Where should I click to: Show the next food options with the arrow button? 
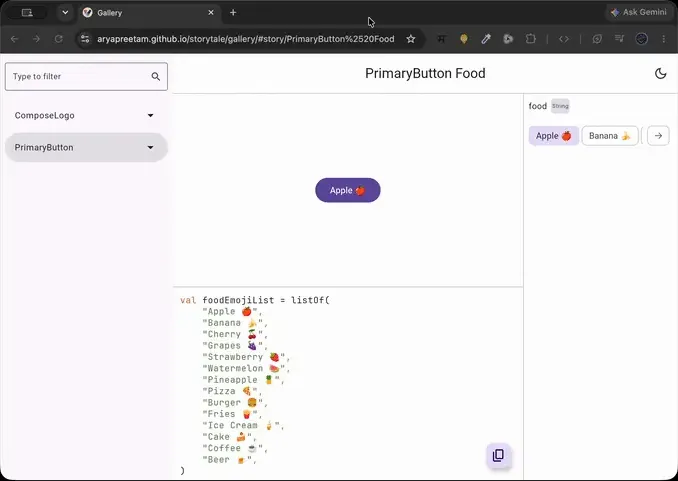[658, 136]
